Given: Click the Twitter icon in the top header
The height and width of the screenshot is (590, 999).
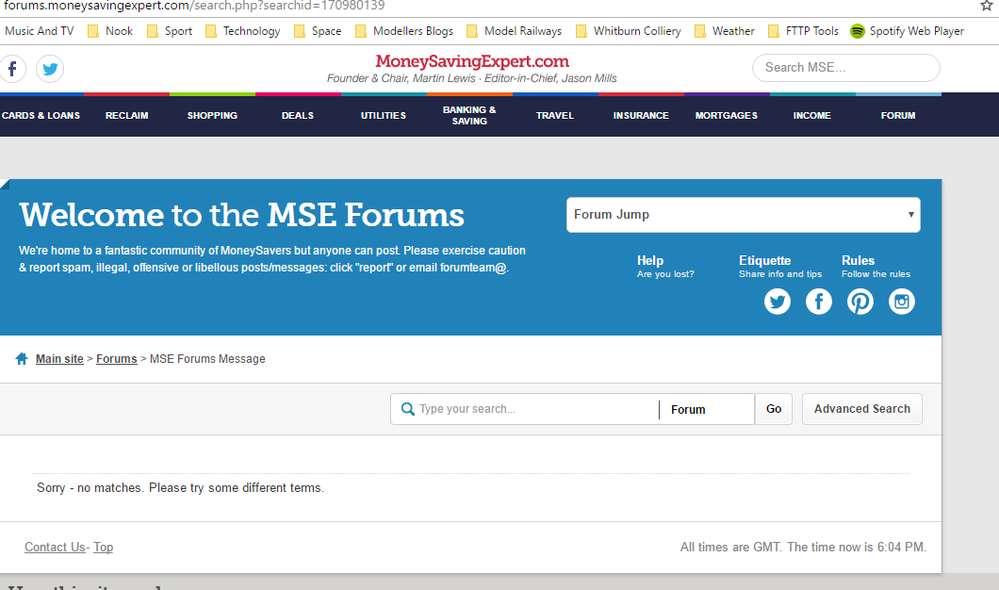Looking at the screenshot, I should coord(50,69).
